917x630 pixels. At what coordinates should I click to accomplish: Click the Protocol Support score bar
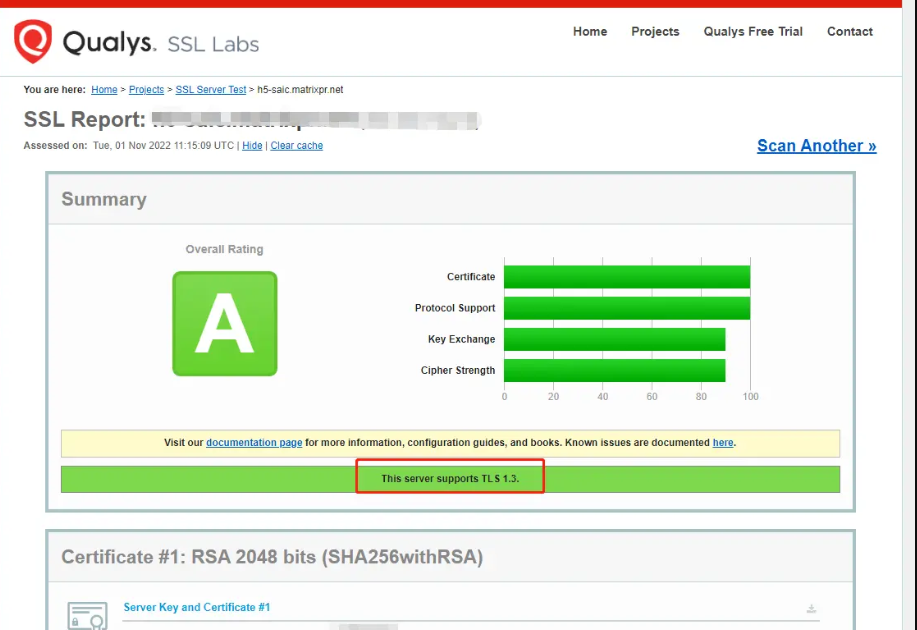(x=627, y=308)
